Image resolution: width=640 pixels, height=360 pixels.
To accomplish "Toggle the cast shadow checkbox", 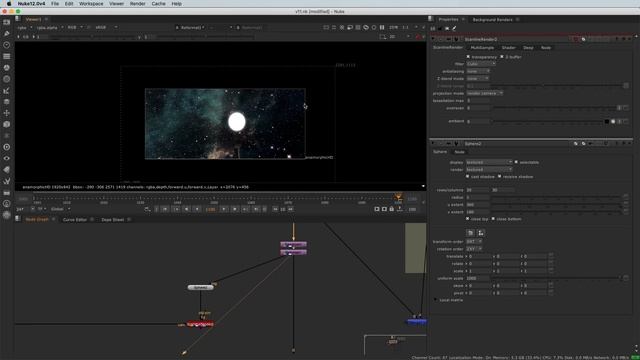I will coord(468,176).
